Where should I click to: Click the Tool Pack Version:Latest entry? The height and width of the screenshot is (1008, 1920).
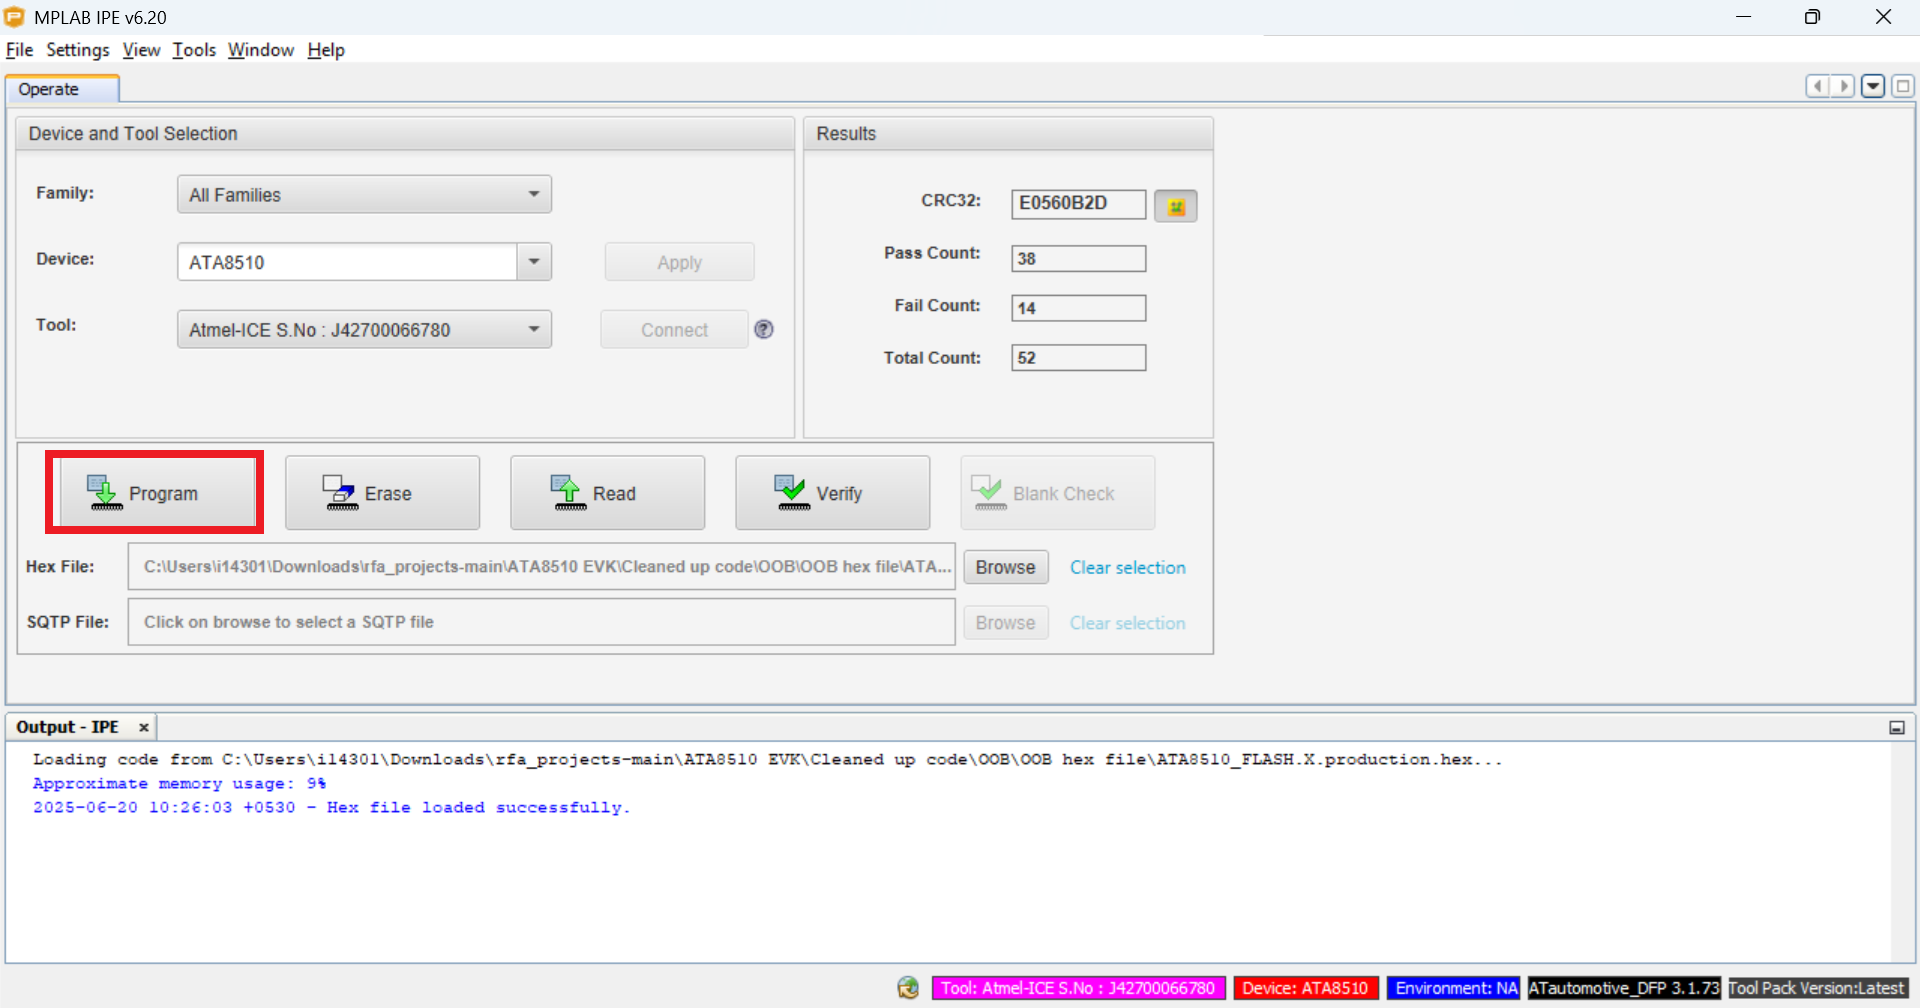1817,988
